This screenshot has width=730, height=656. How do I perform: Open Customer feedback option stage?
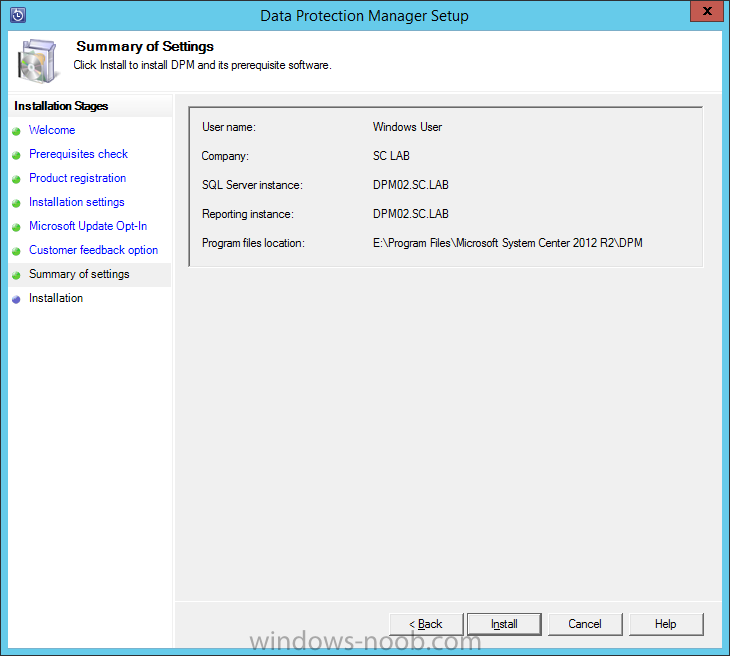93,250
